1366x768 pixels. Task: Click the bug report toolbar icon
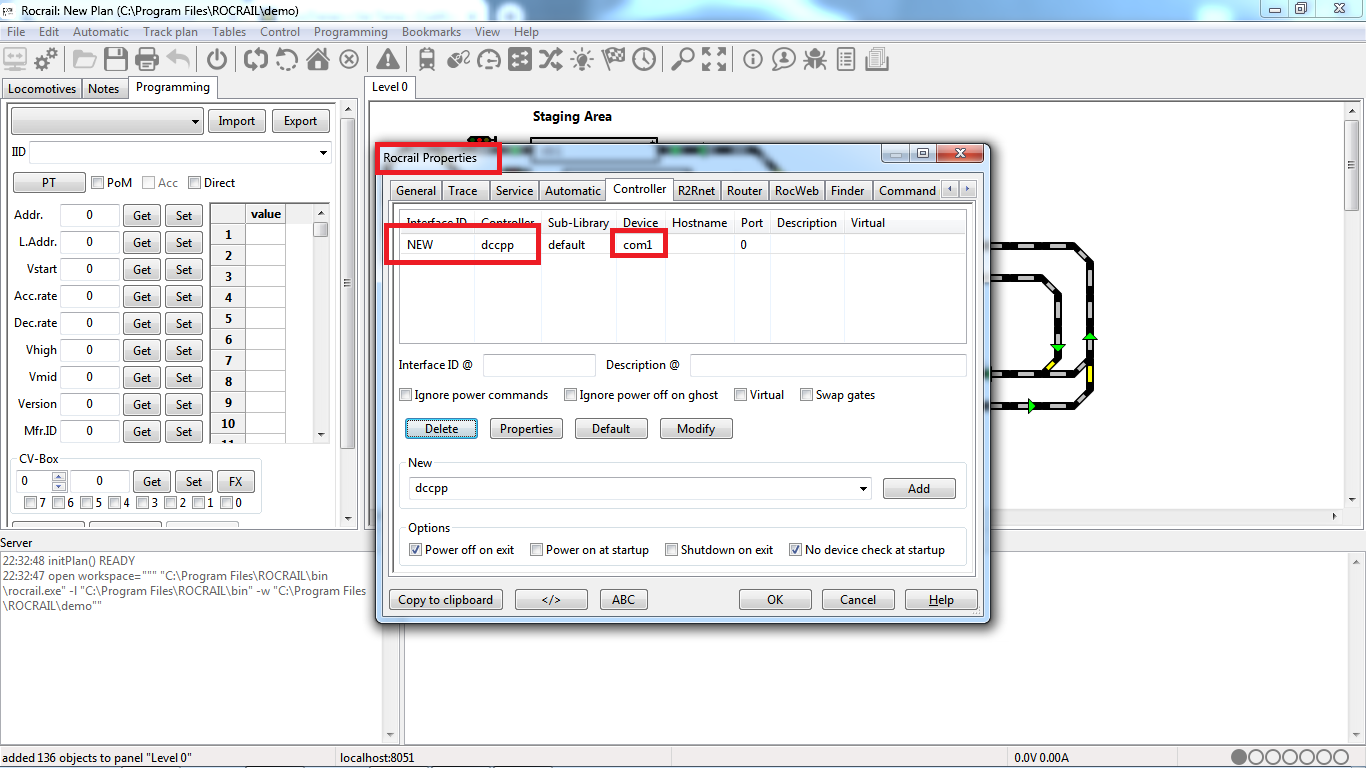point(814,59)
